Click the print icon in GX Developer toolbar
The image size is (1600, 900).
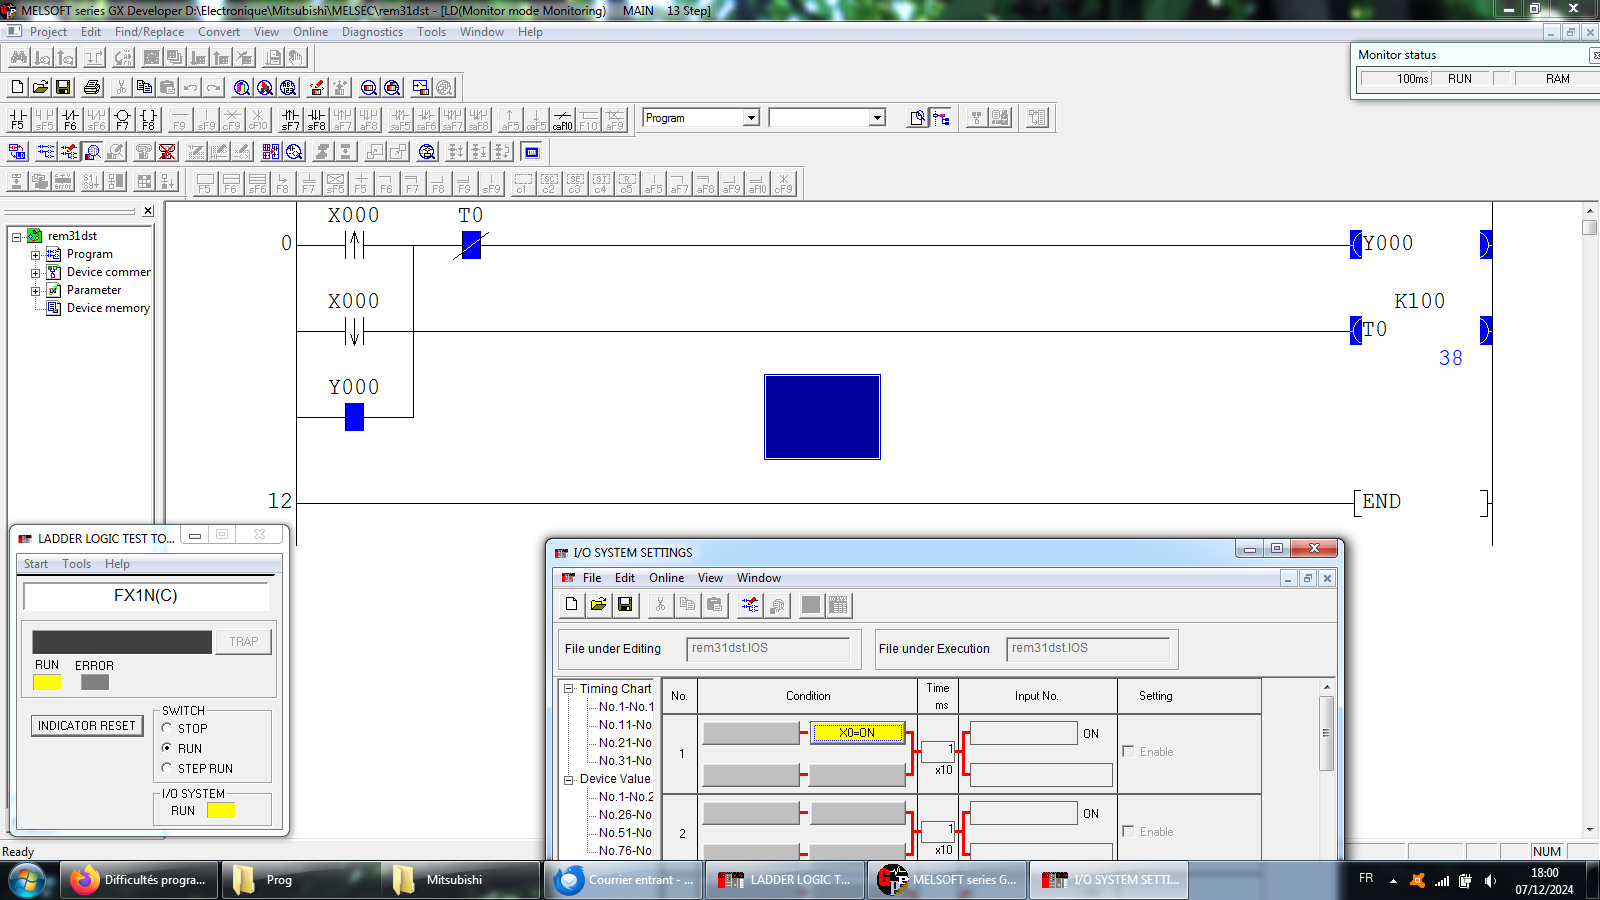click(92, 88)
